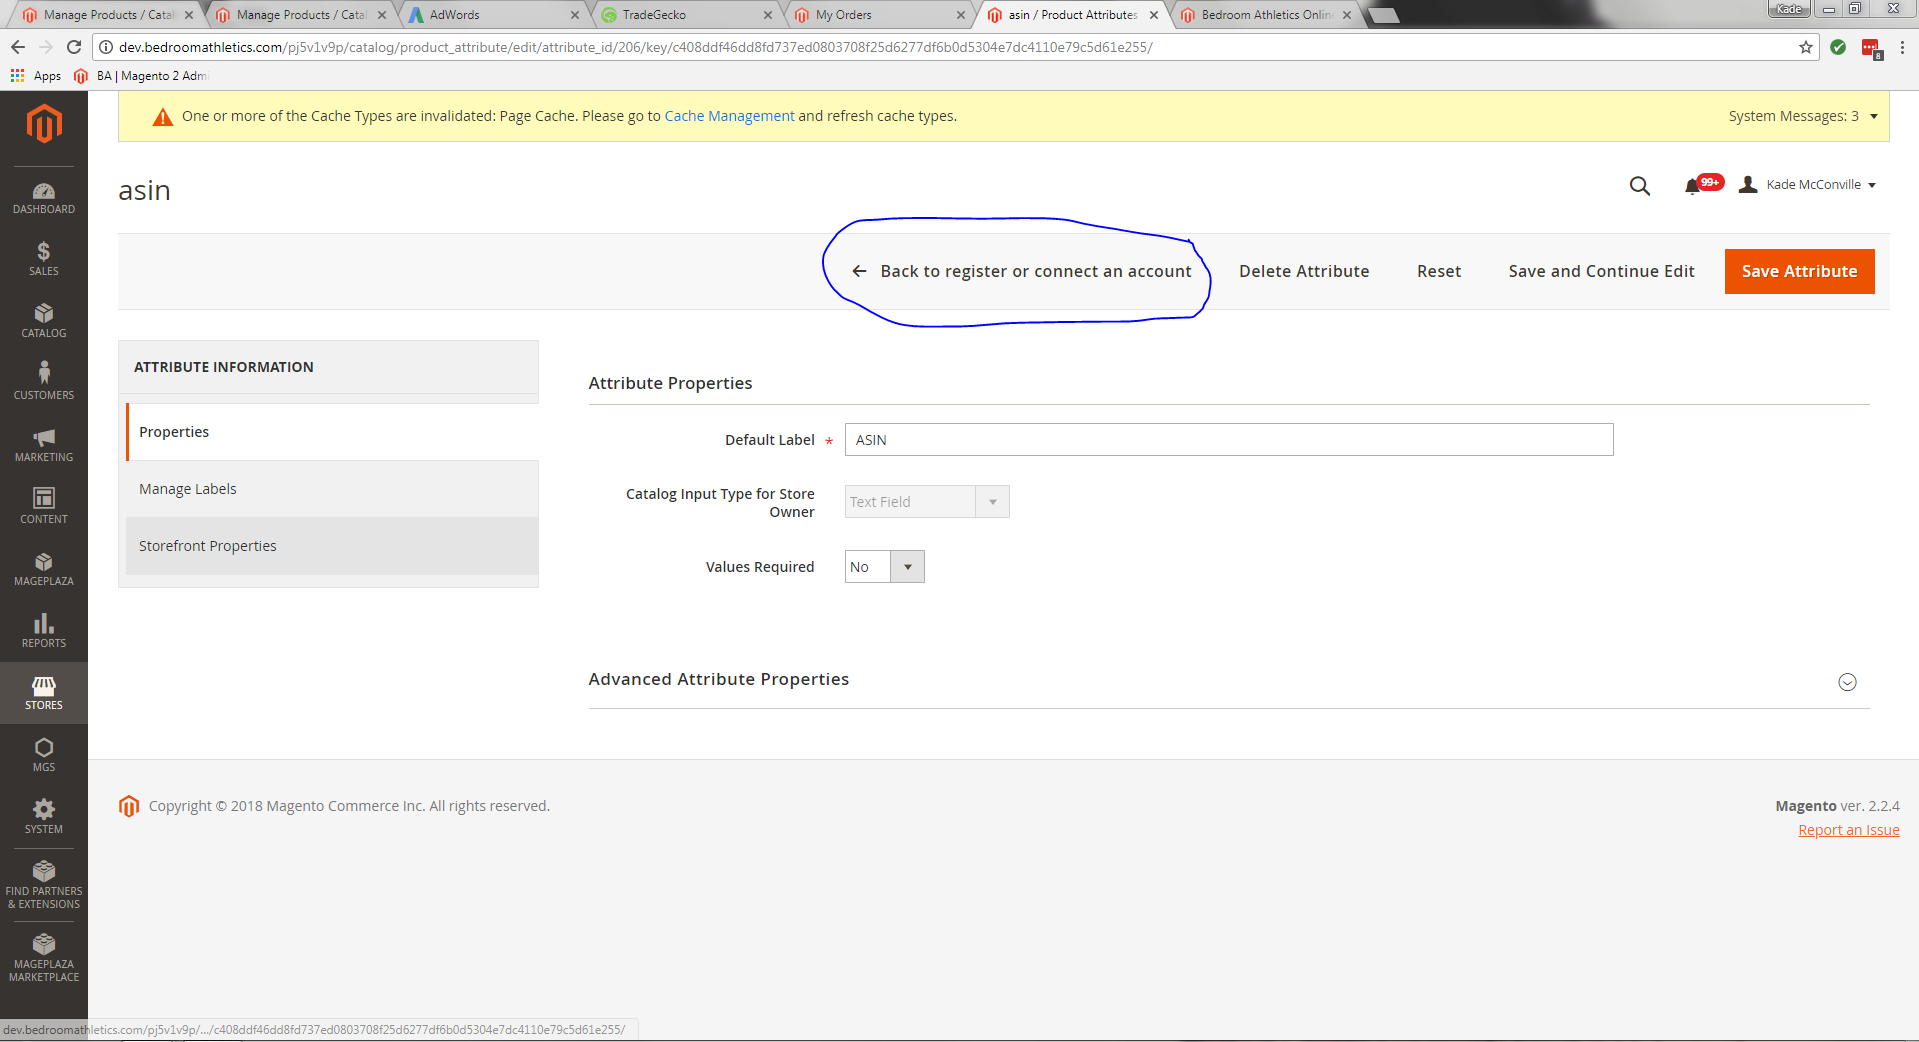Click the Default Label input field

tap(1228, 440)
